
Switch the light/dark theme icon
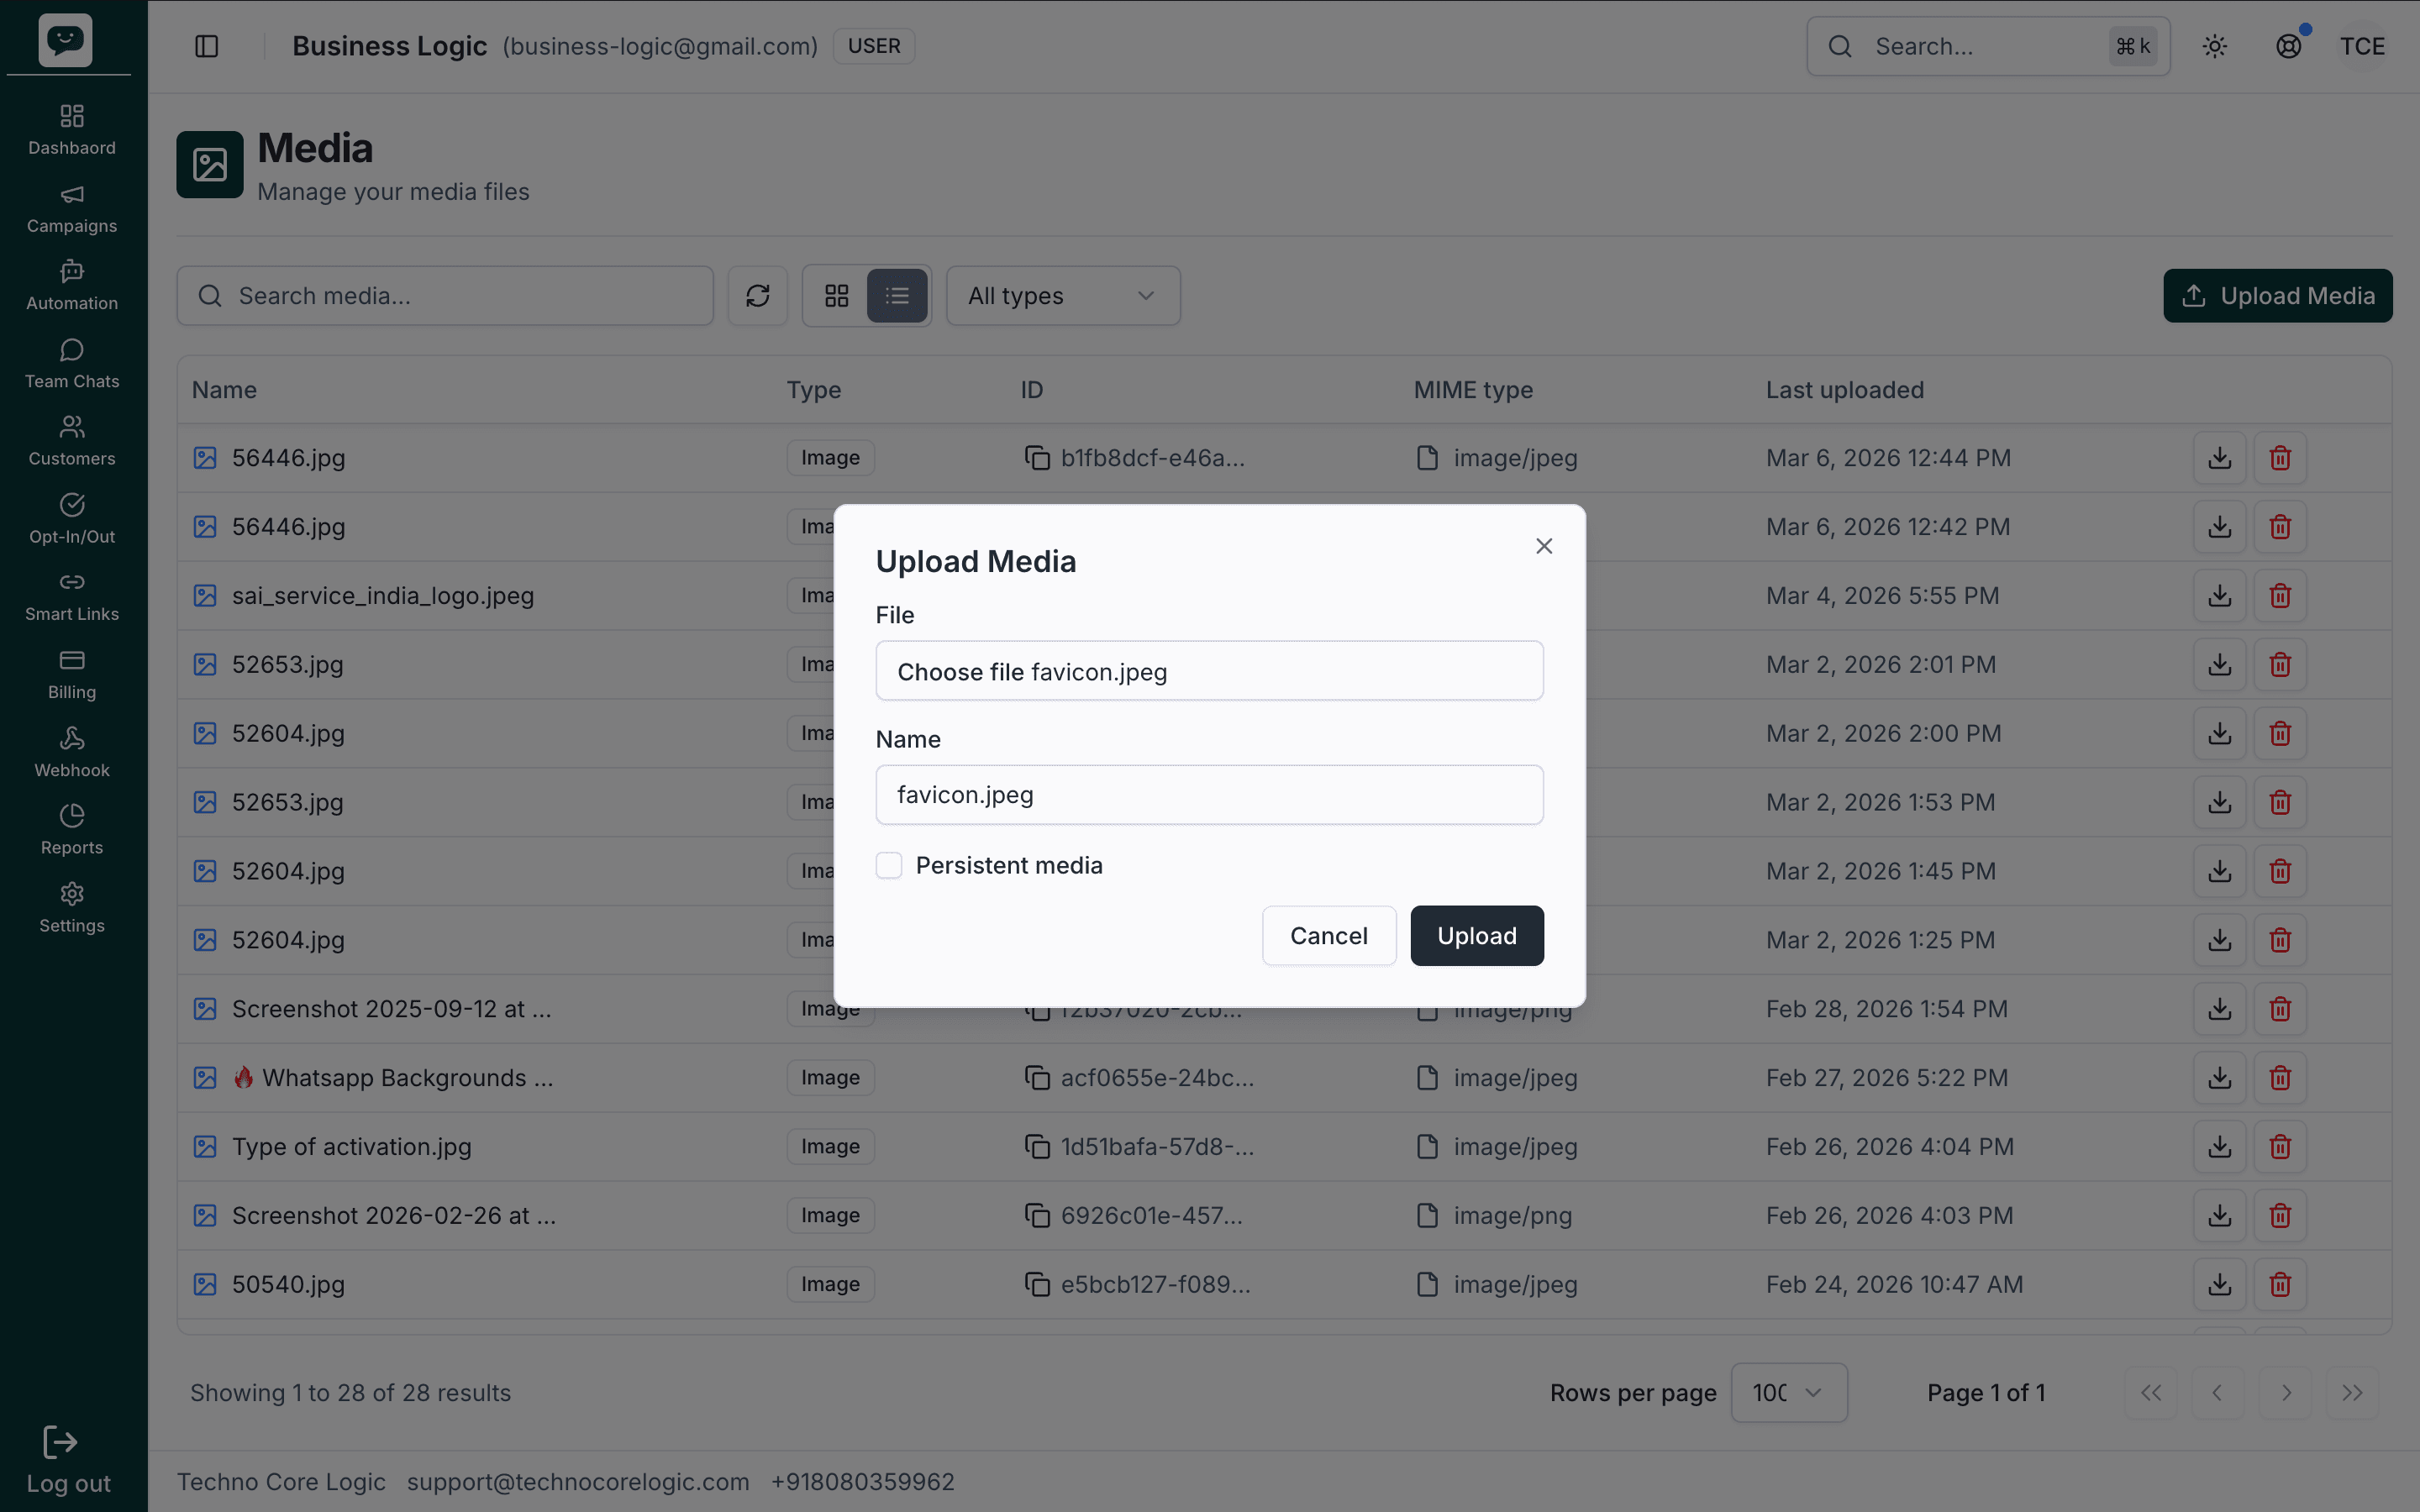pos(2214,46)
